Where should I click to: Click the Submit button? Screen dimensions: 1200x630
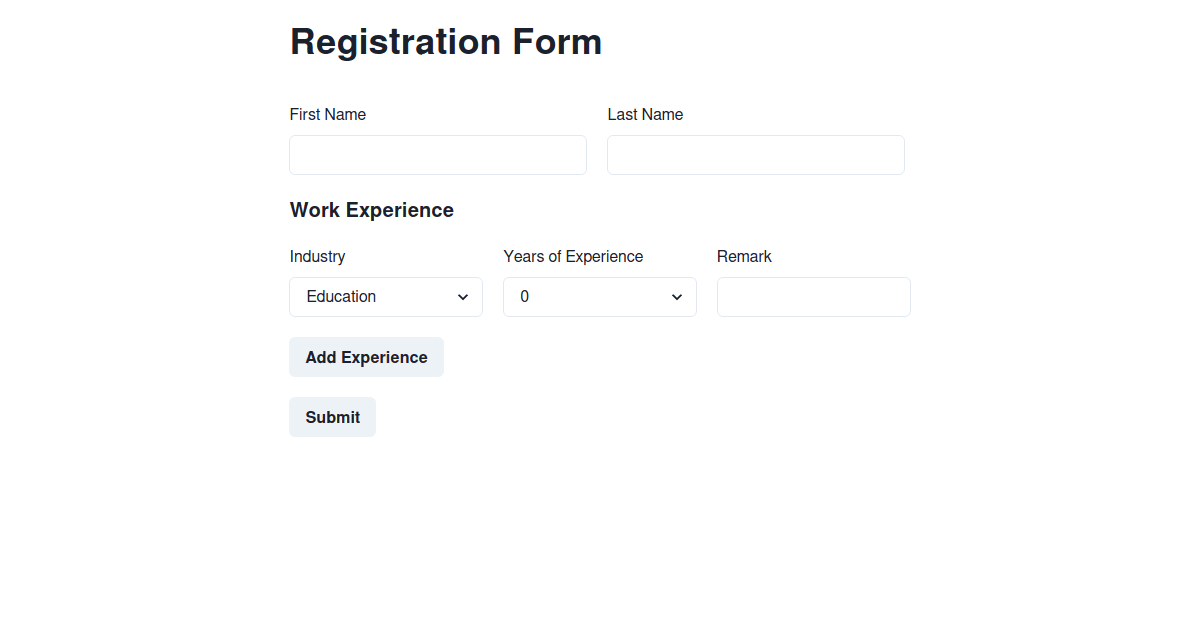coord(332,416)
